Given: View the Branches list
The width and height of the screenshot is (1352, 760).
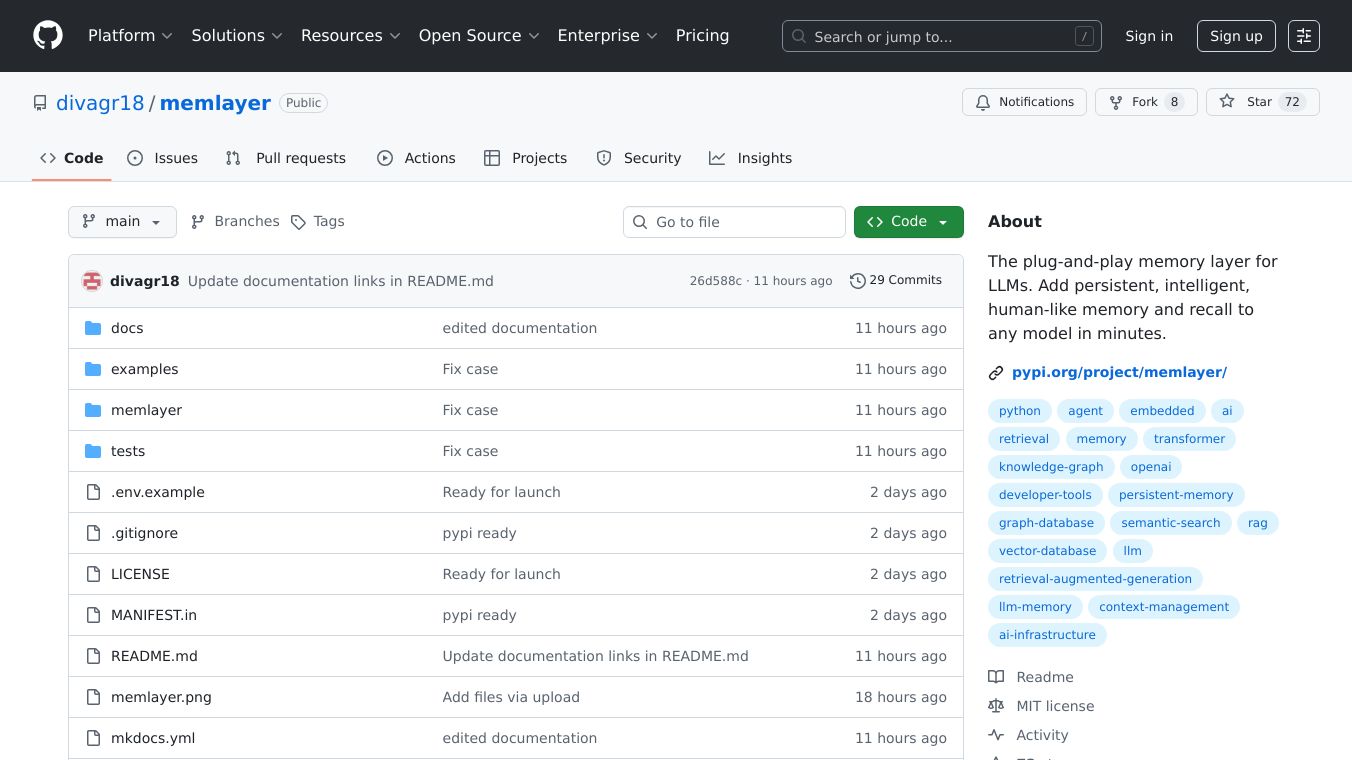Looking at the screenshot, I should (x=236, y=222).
